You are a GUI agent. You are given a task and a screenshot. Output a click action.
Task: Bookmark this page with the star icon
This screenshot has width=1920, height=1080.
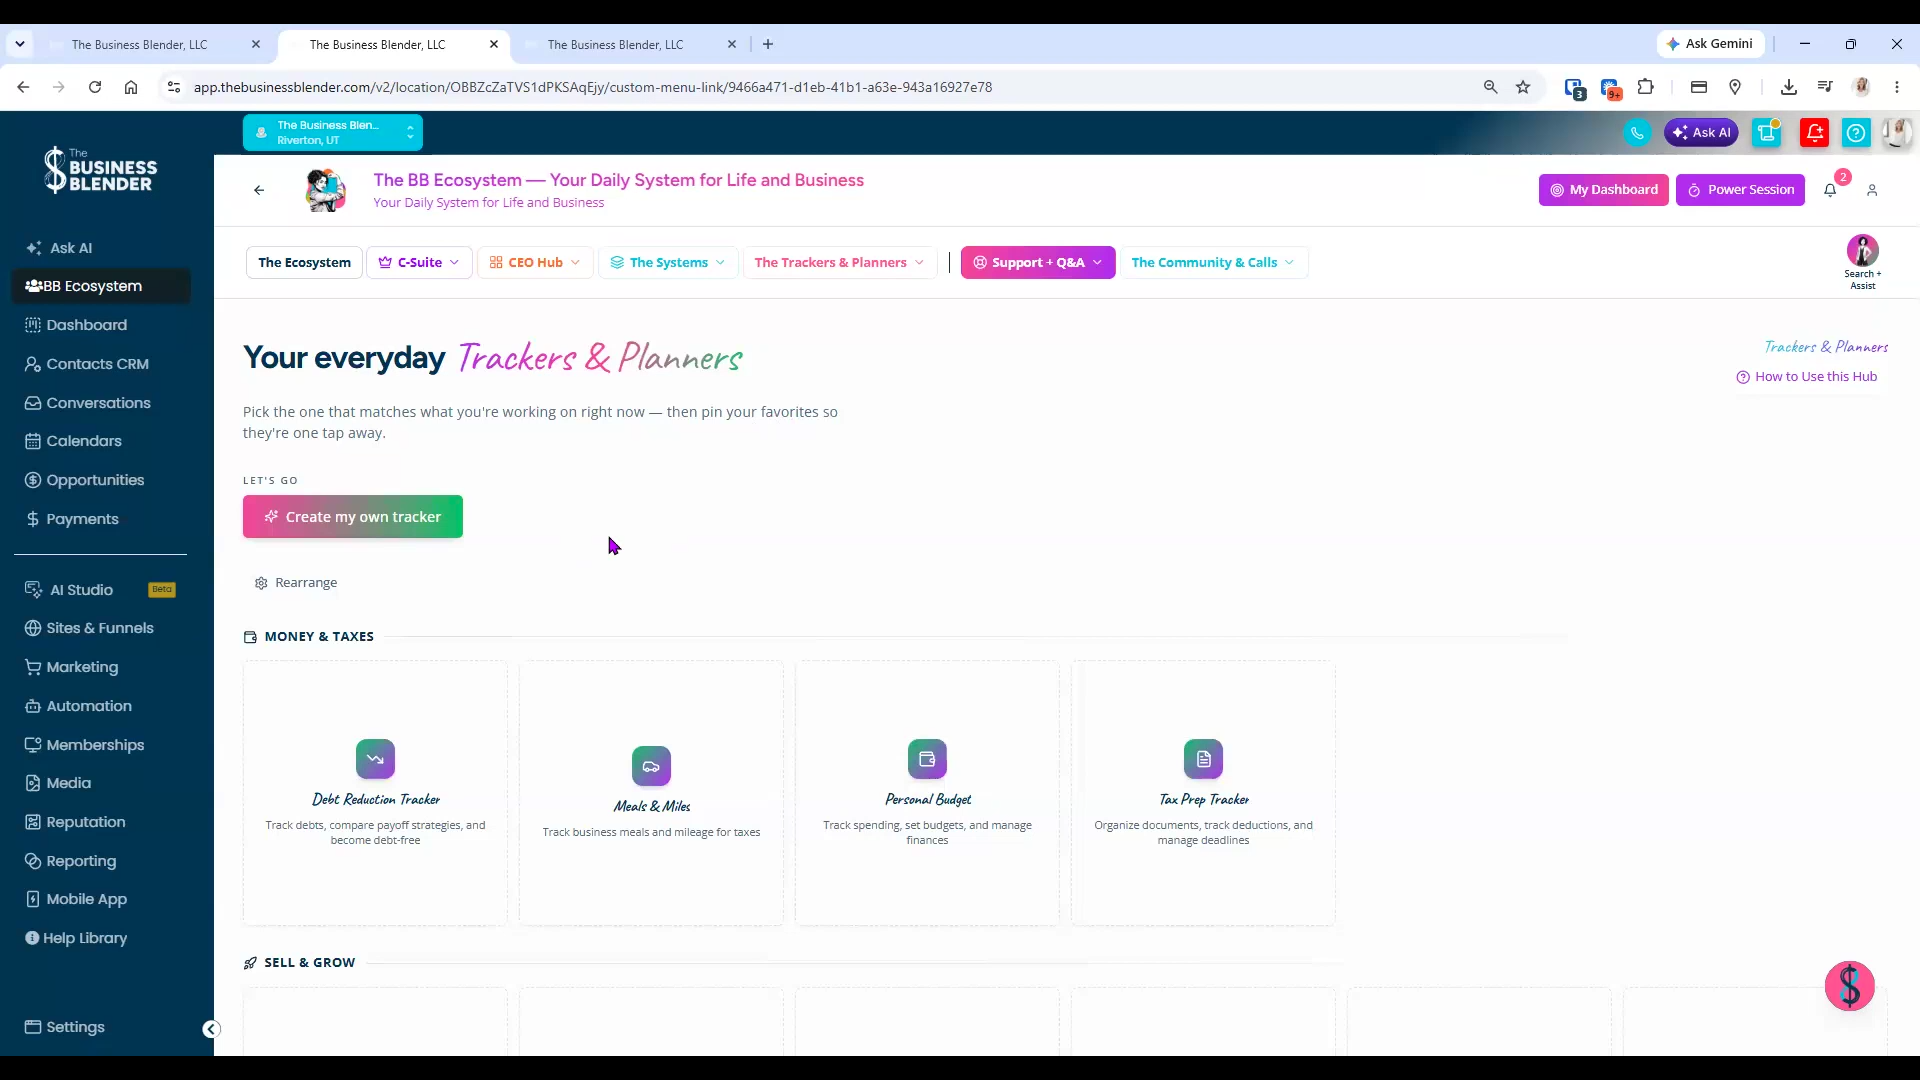tap(1523, 87)
